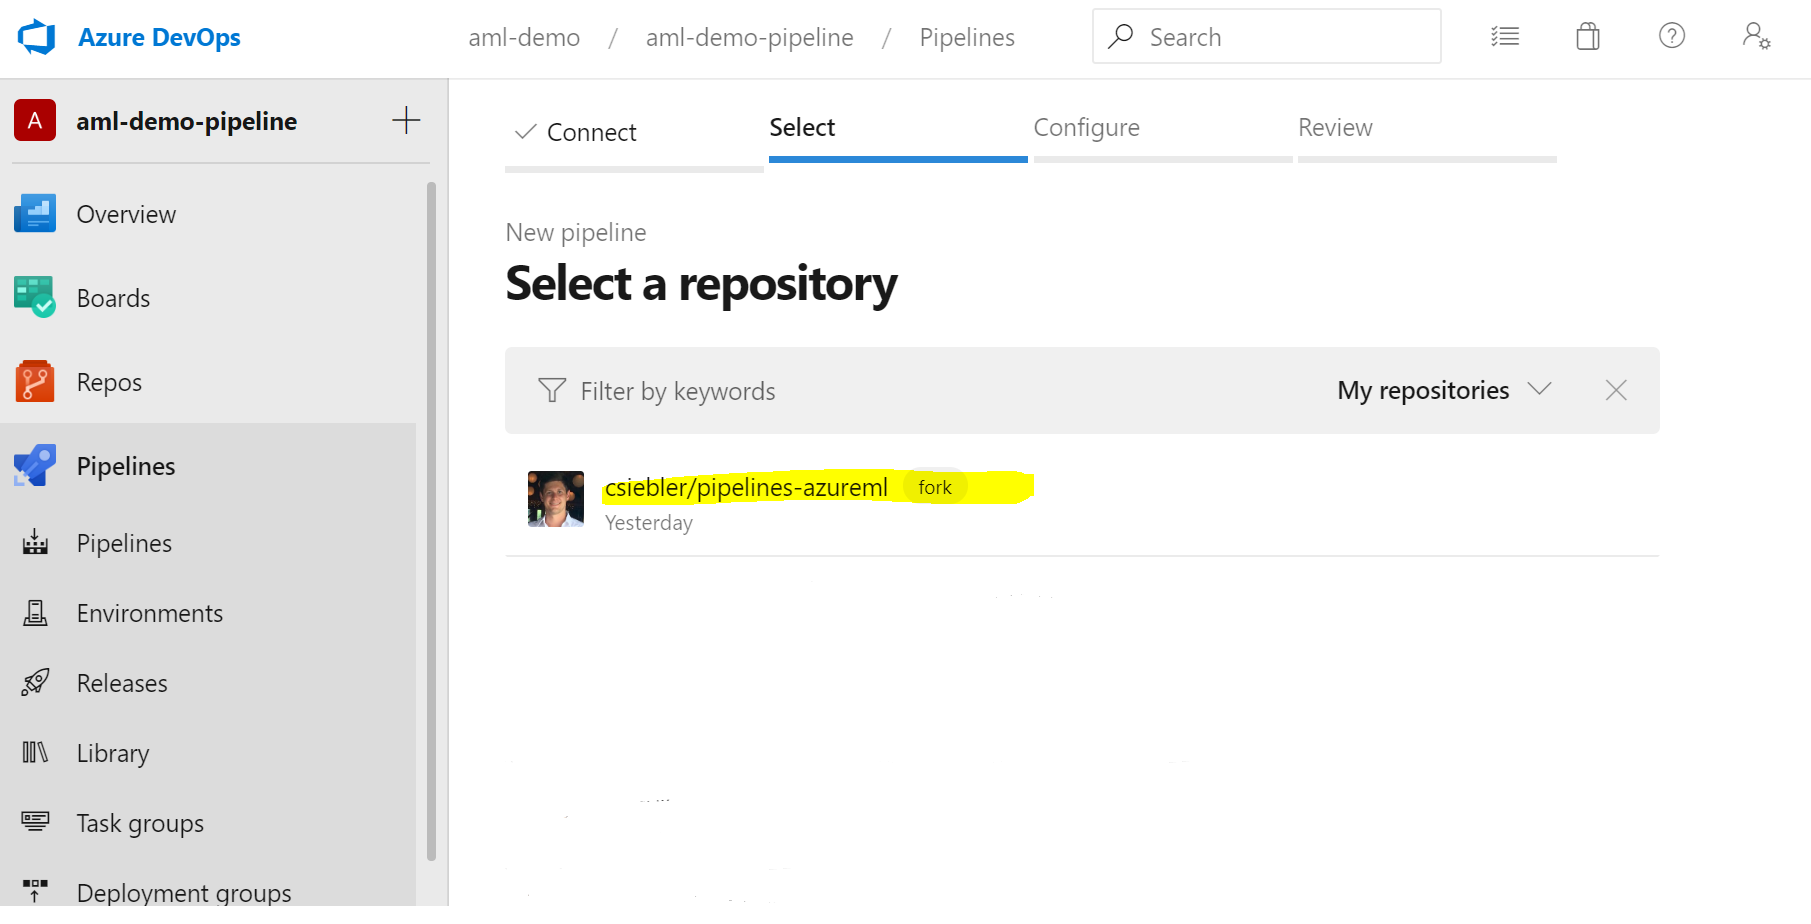Click the New pipeline subtitle text
Viewport: 1811px width, 924px height.
point(576,233)
